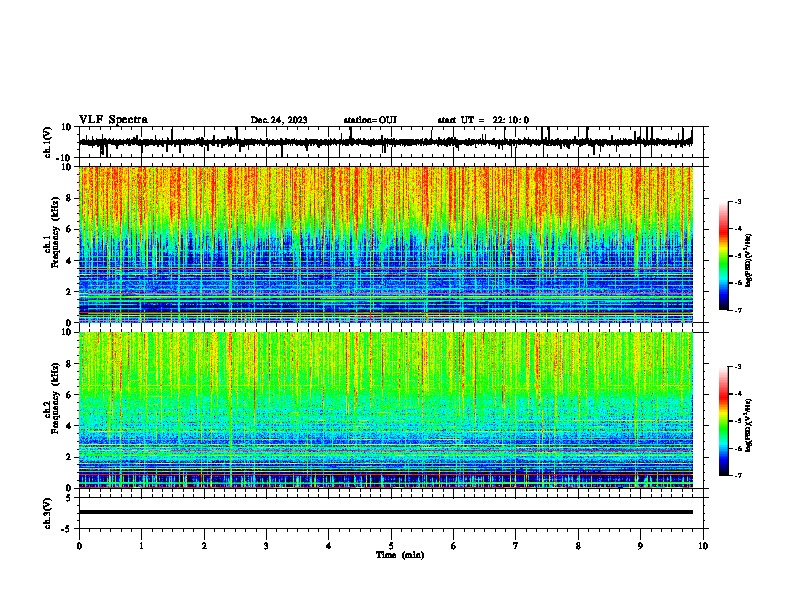Click the ch.2 spectrogram color scale bar
792x612 pixels.
(724, 421)
